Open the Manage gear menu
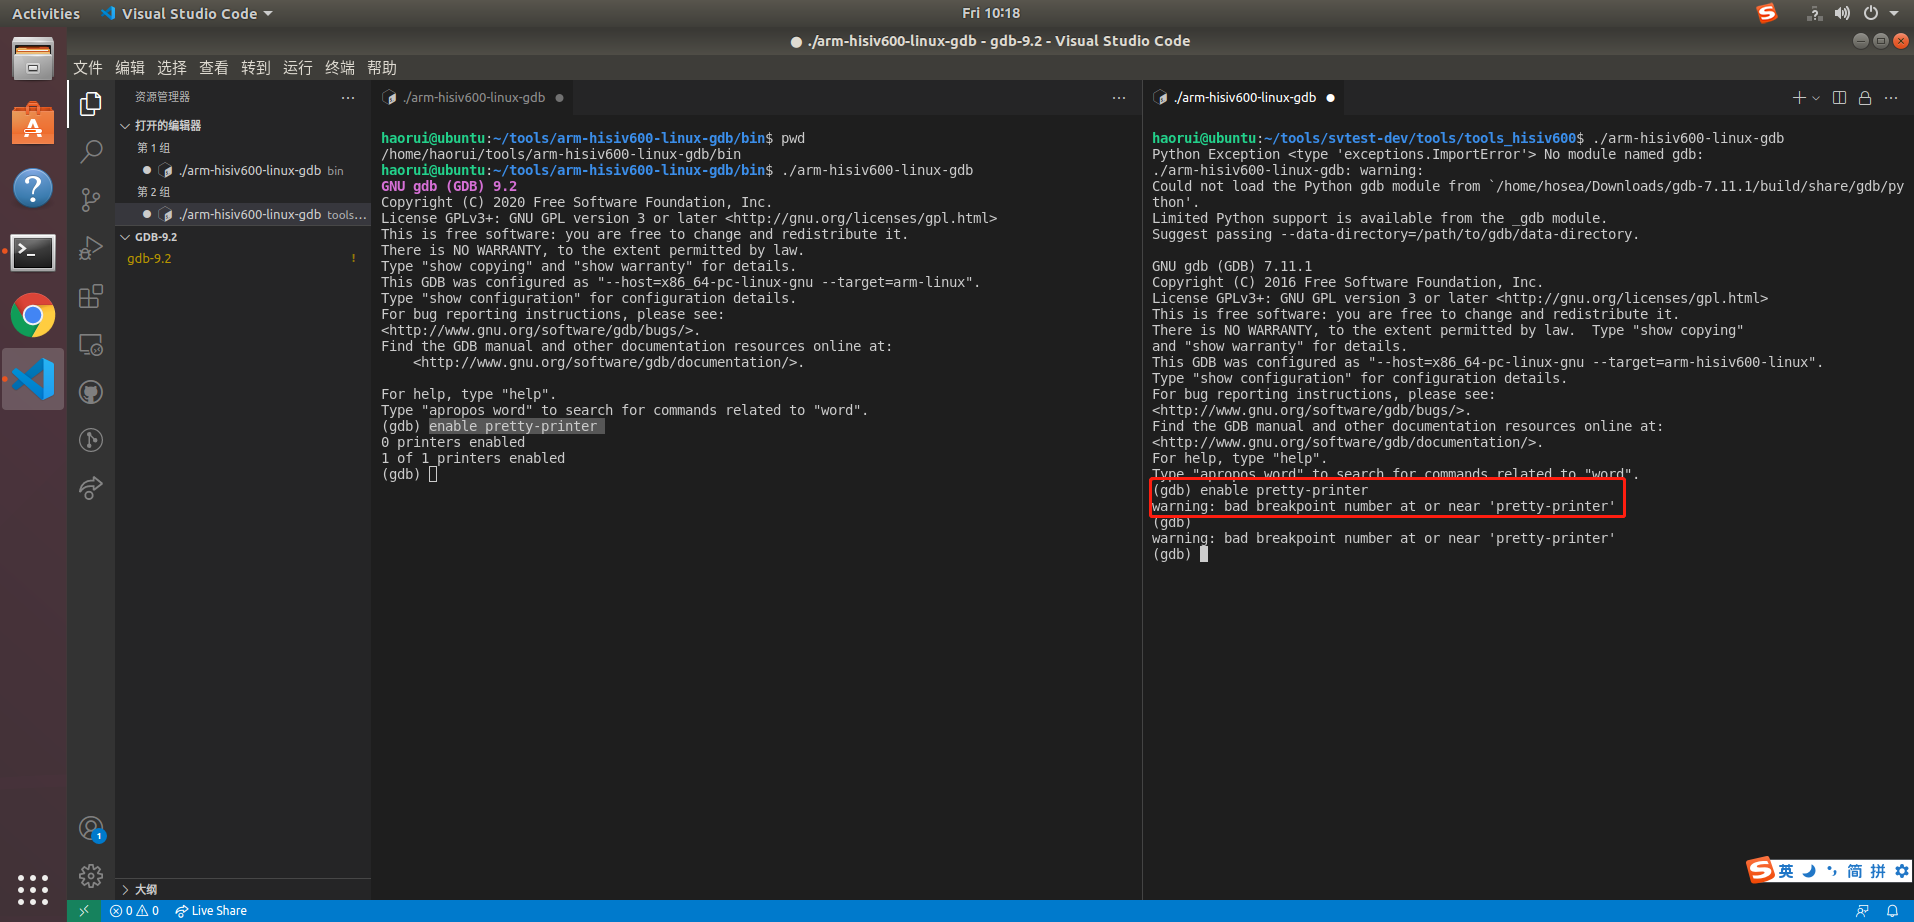Screen dimensions: 1914x922 coord(91,876)
